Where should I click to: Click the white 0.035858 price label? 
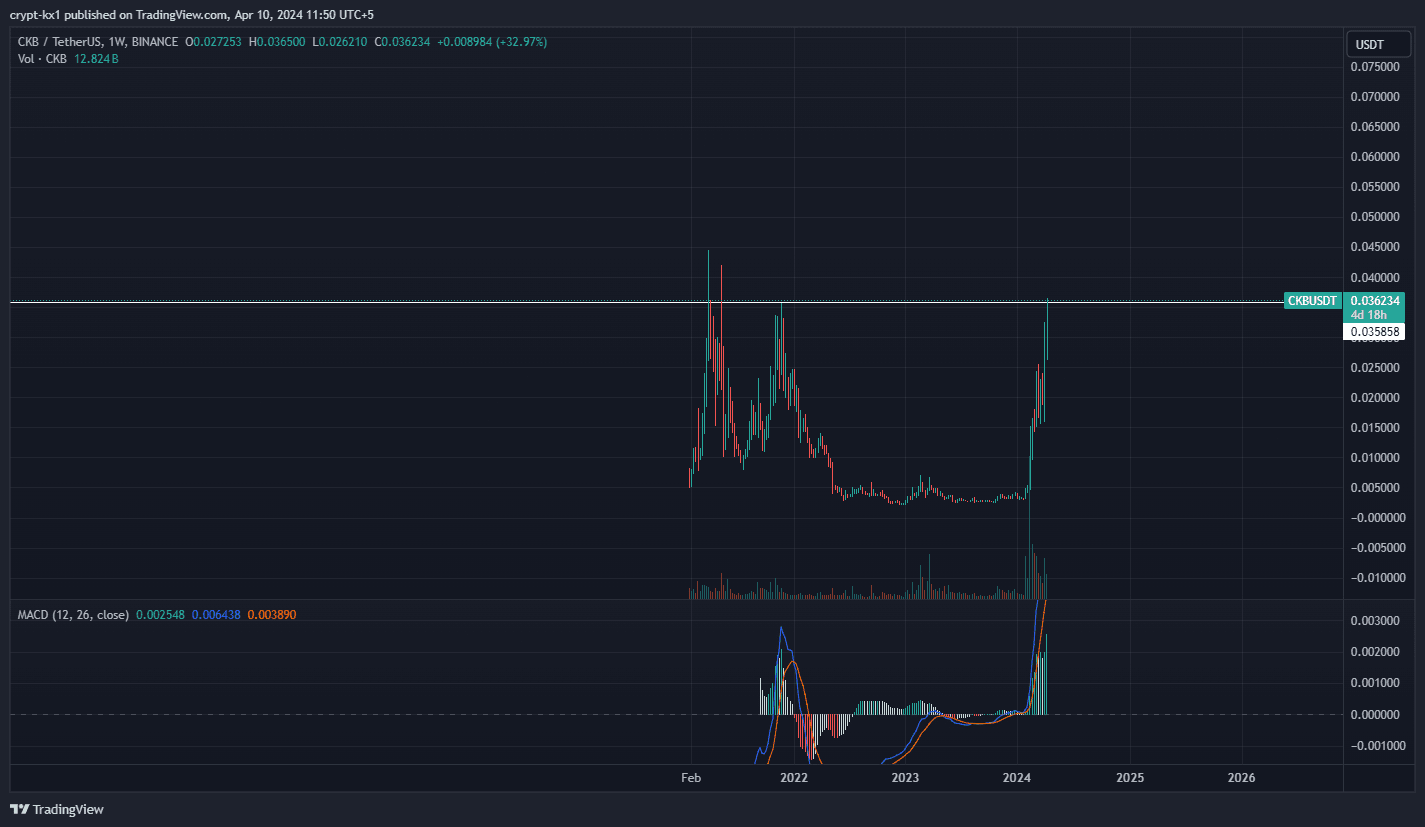(1374, 331)
